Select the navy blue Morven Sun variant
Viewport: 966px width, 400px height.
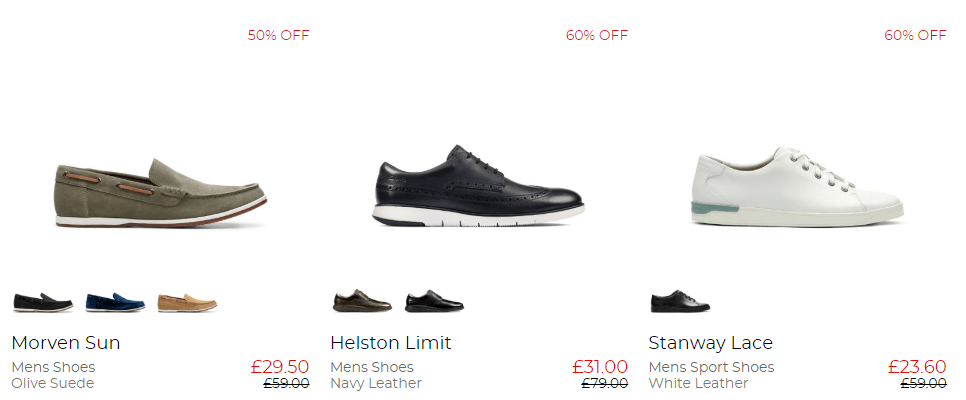click(x=115, y=302)
